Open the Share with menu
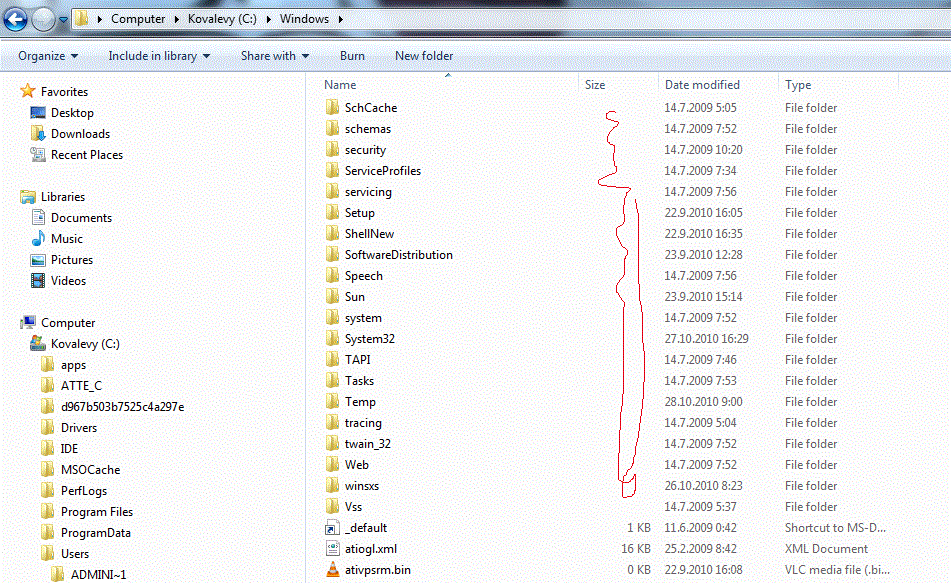This screenshot has width=951, height=583. point(275,56)
